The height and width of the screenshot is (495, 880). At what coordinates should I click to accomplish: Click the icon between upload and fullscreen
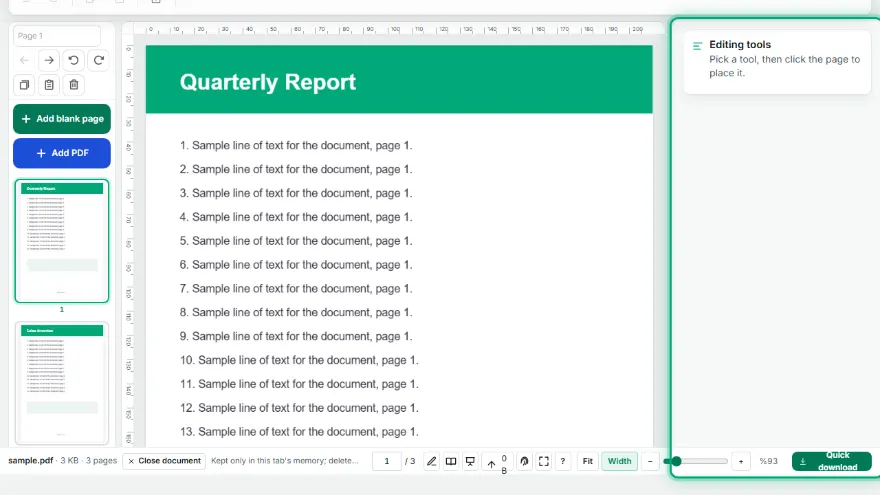point(524,461)
